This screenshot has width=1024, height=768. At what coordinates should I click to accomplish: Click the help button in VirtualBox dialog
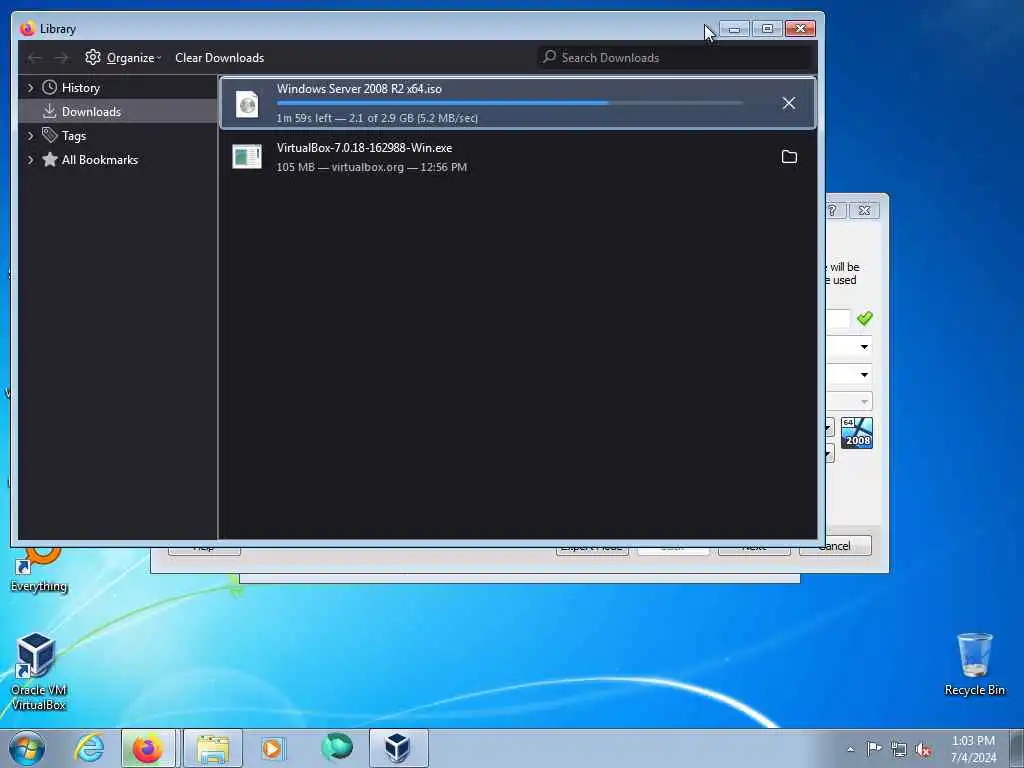pos(833,210)
